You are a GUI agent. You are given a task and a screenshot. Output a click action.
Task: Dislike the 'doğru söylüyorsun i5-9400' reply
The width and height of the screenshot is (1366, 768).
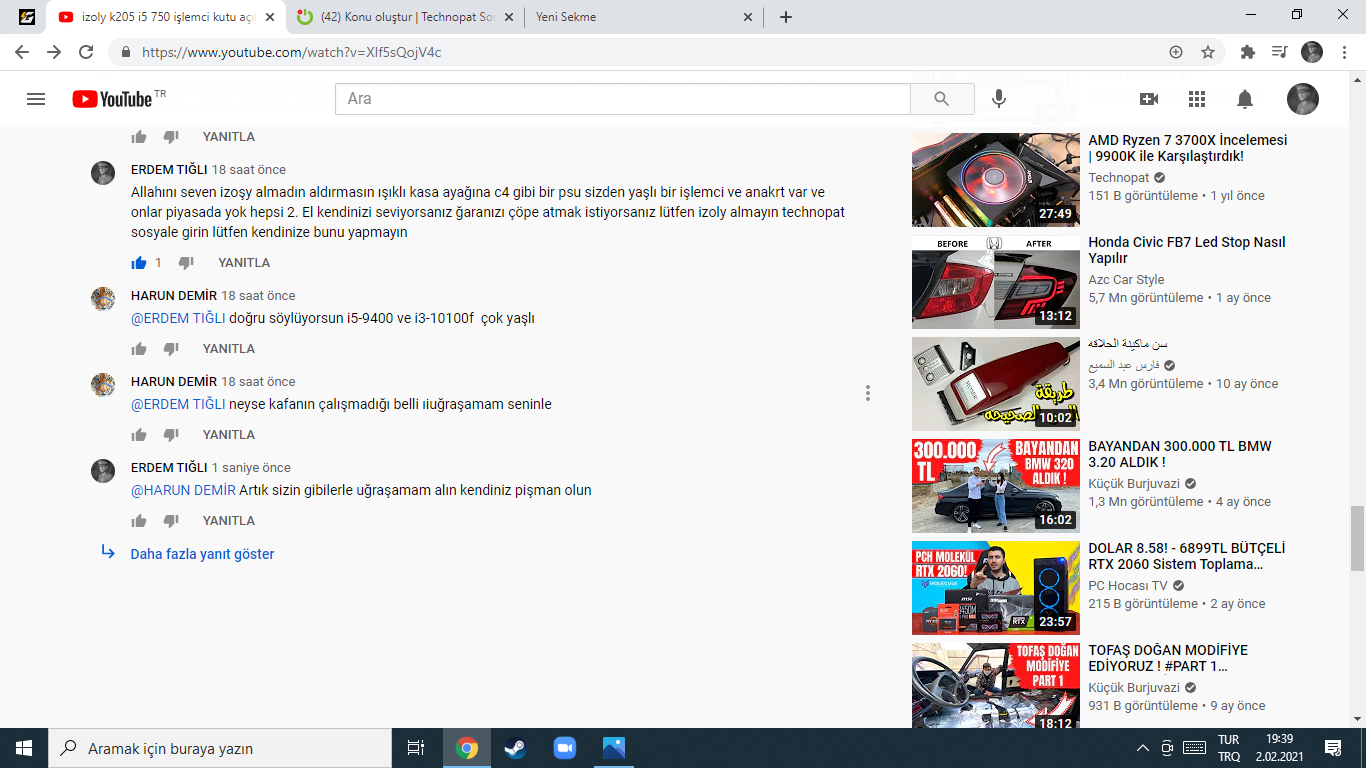click(x=171, y=349)
